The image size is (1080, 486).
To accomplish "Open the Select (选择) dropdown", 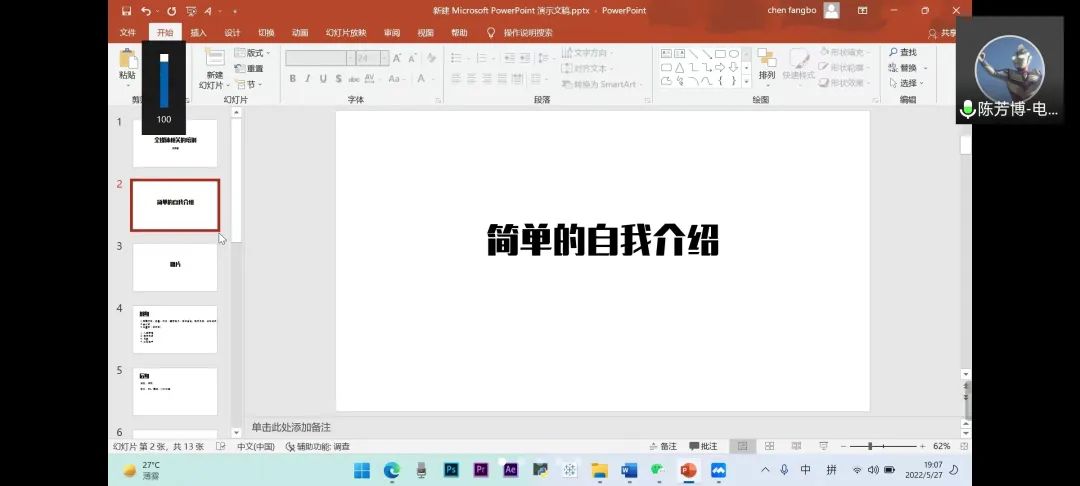I will [x=907, y=83].
